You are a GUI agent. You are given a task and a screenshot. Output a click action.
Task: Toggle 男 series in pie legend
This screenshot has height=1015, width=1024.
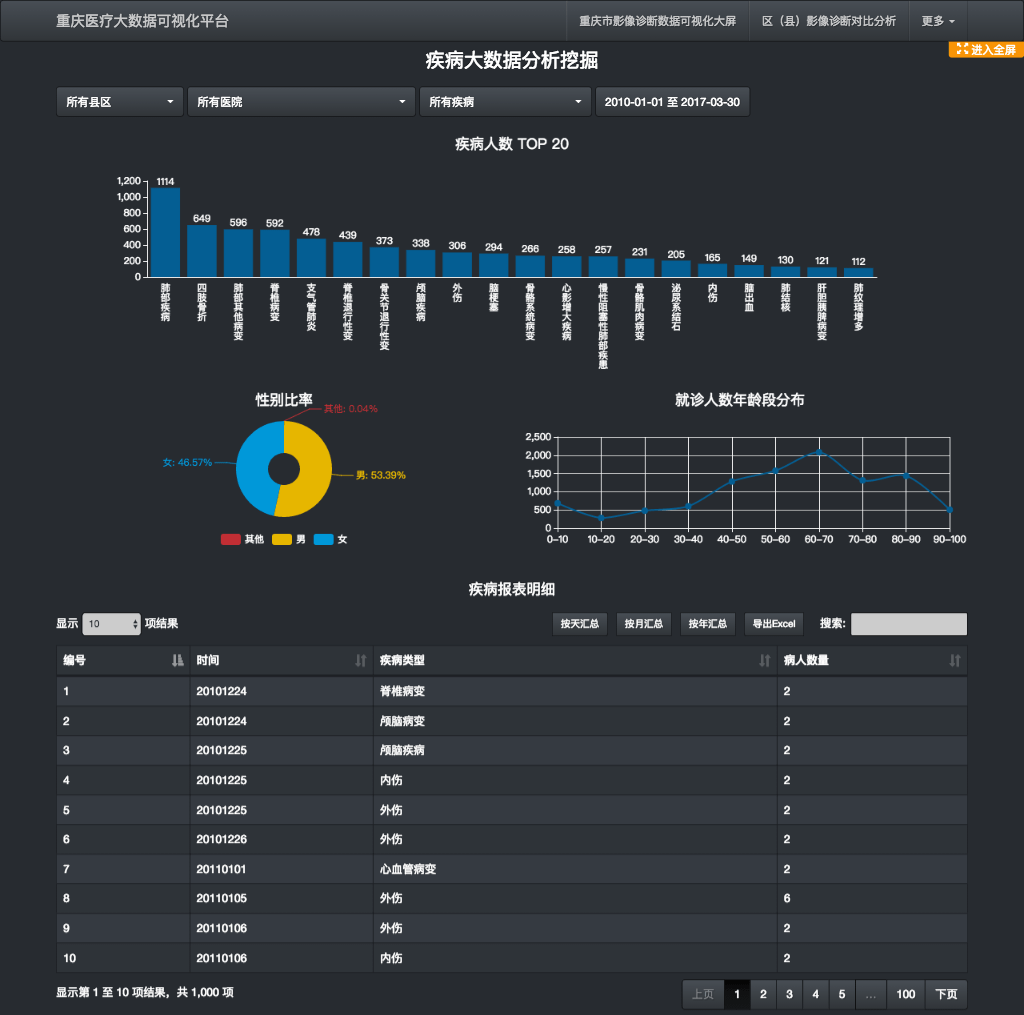point(291,540)
